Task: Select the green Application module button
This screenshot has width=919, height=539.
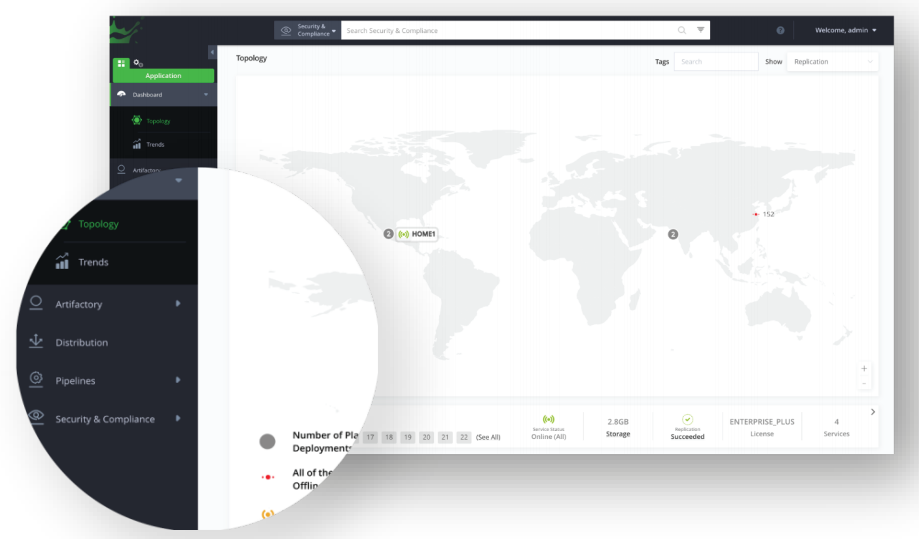Action: coord(163,75)
